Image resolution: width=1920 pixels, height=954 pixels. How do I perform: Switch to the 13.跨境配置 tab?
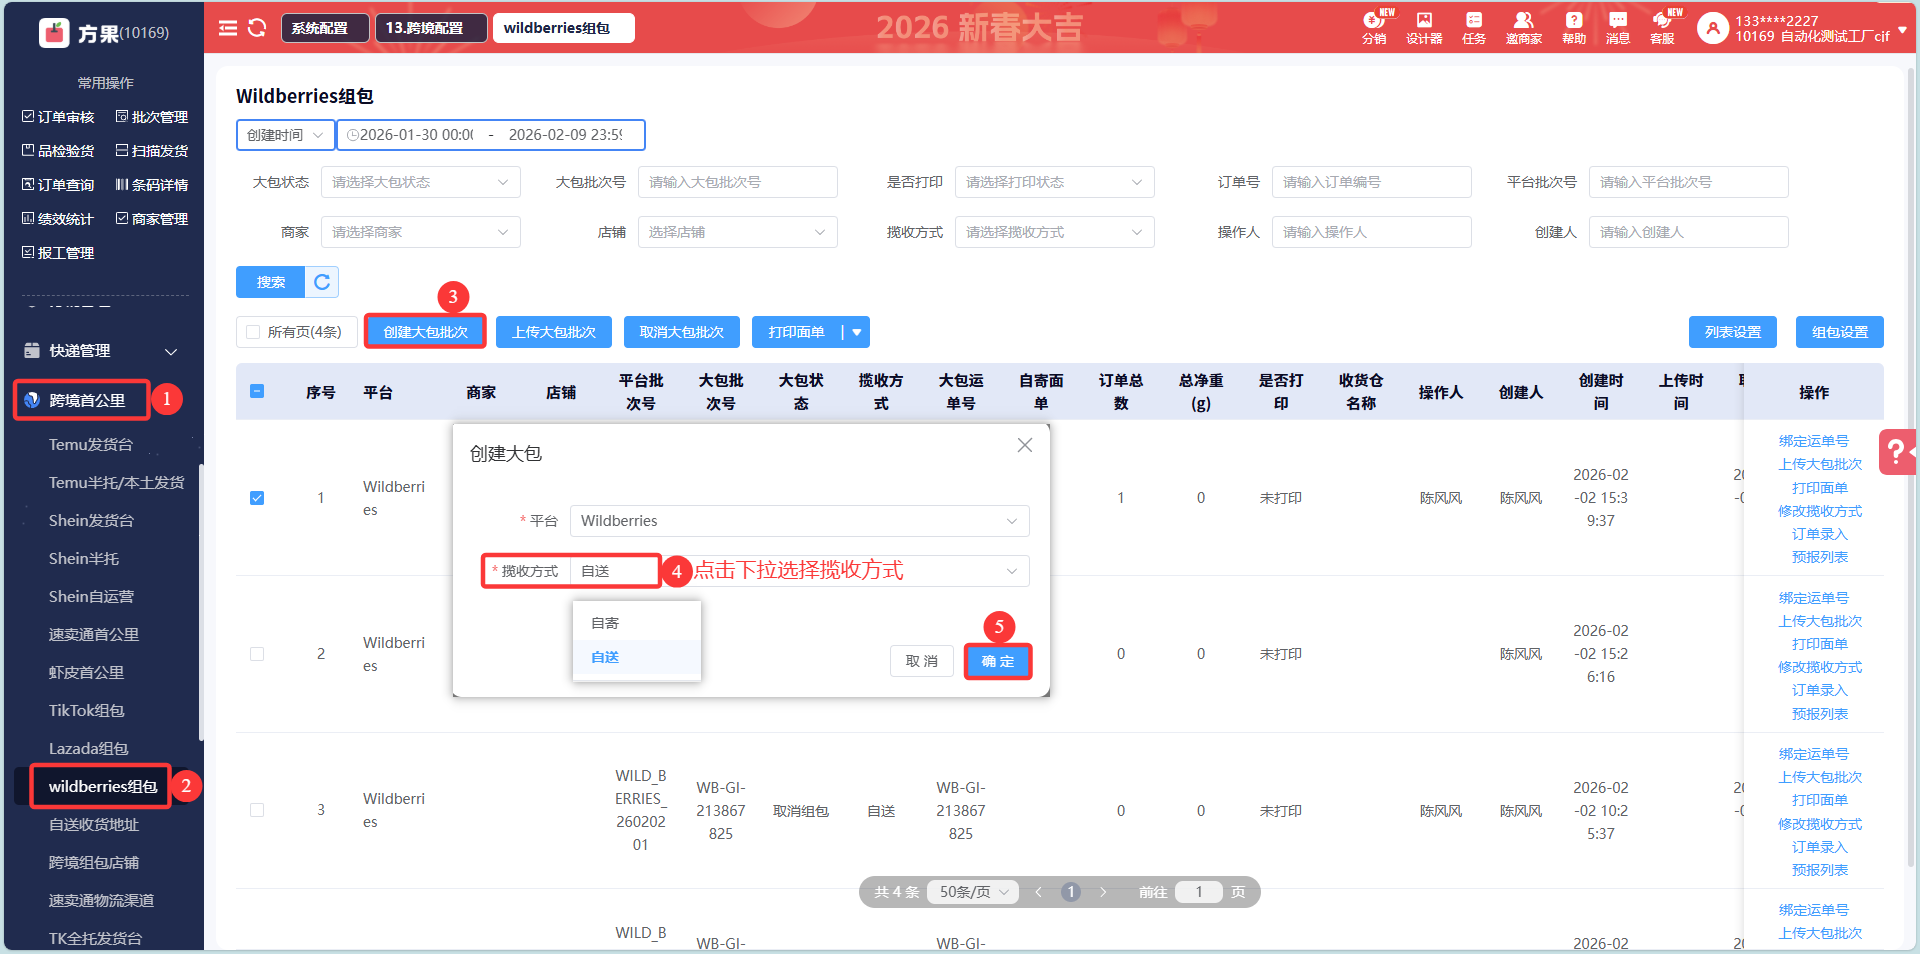pyautogui.click(x=425, y=28)
